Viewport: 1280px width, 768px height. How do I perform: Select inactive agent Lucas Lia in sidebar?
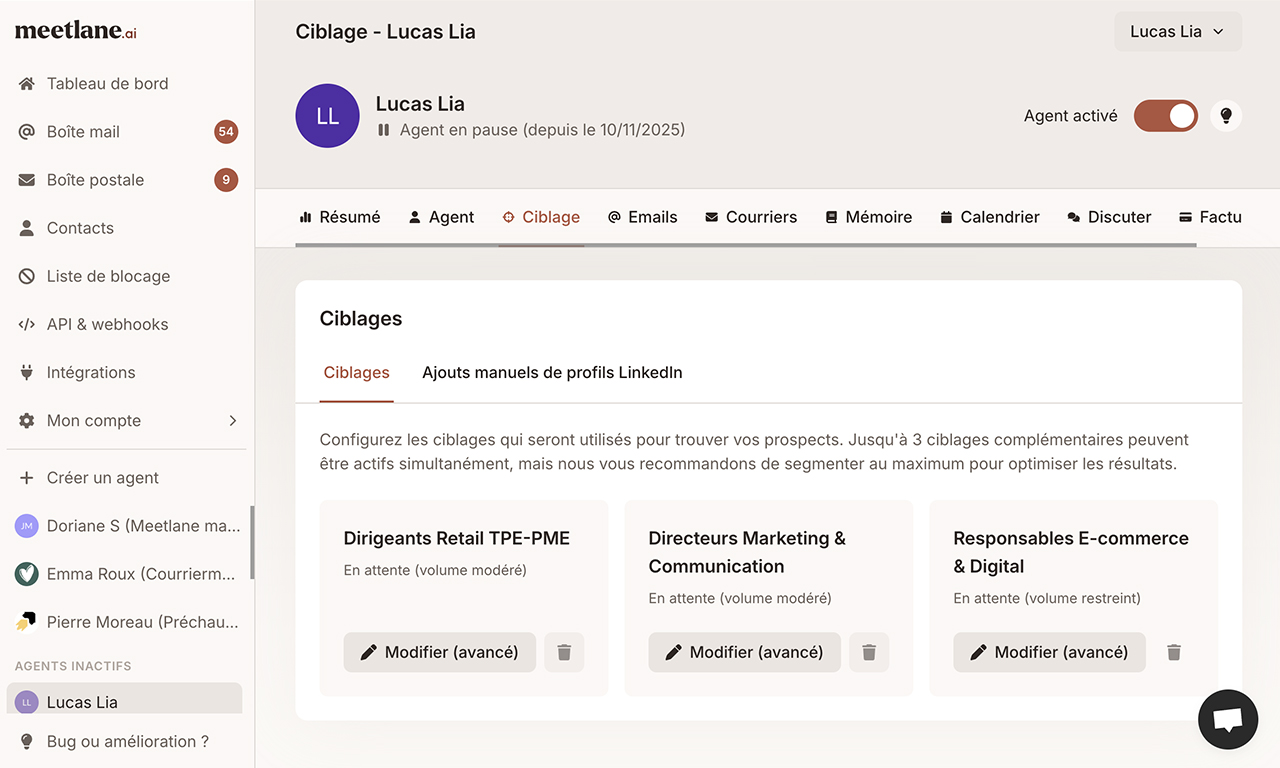click(80, 702)
